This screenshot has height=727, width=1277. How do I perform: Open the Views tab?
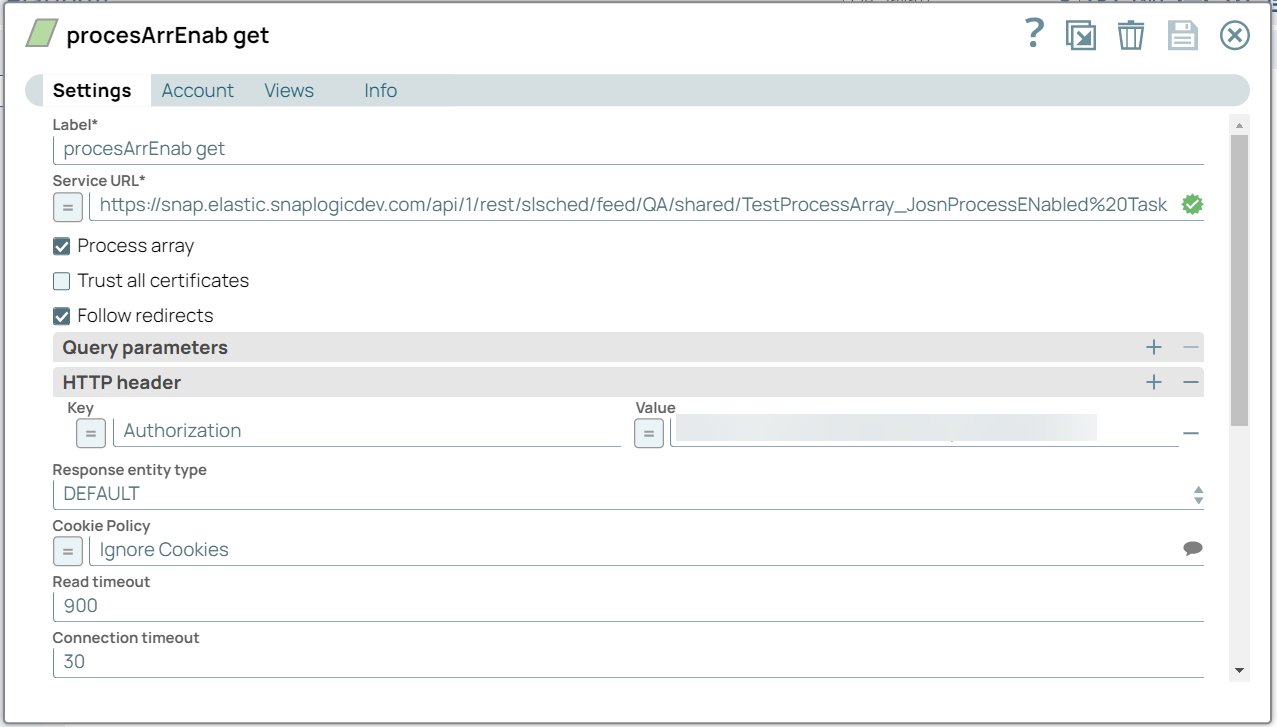[x=288, y=90]
